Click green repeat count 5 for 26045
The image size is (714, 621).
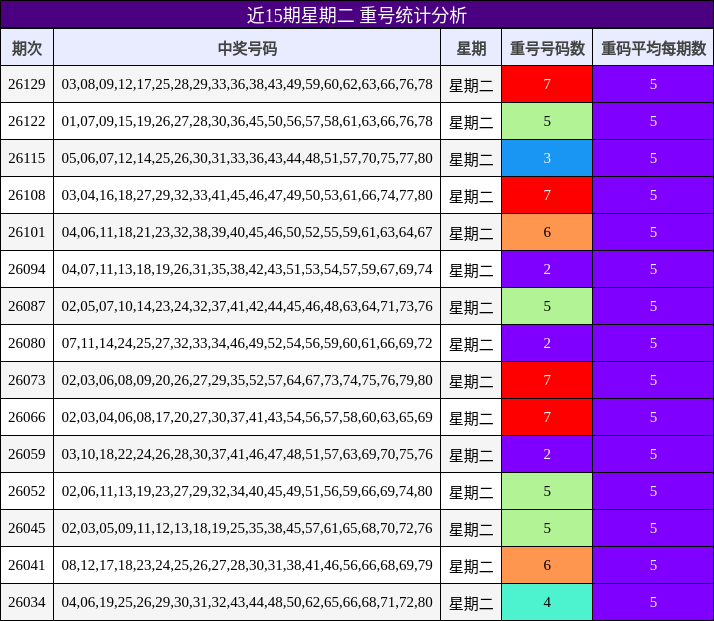[x=547, y=528]
